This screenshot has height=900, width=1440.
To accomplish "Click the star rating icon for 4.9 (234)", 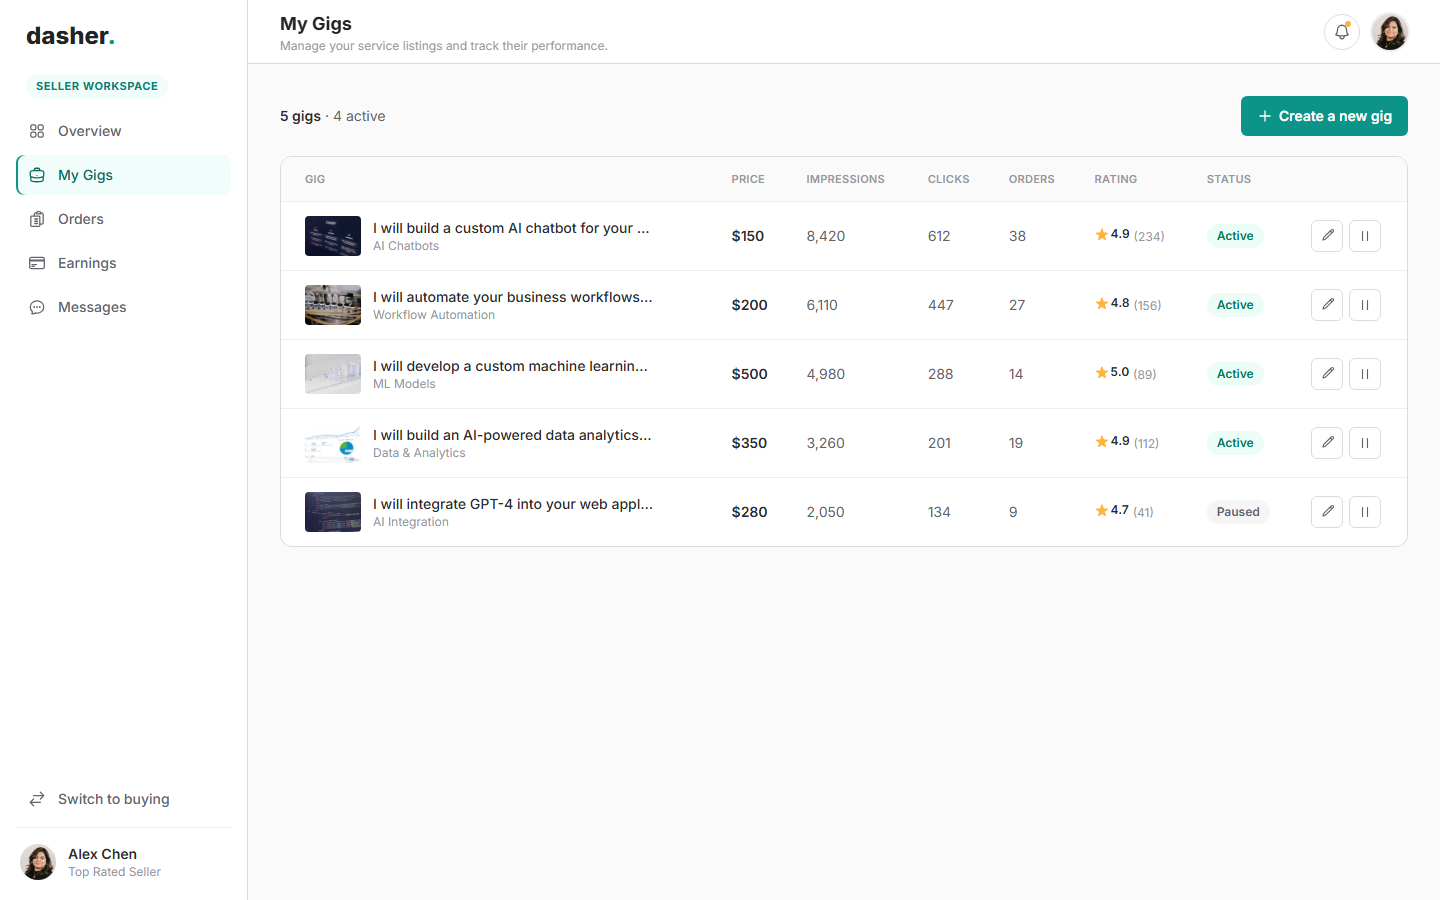I will [x=1101, y=235].
